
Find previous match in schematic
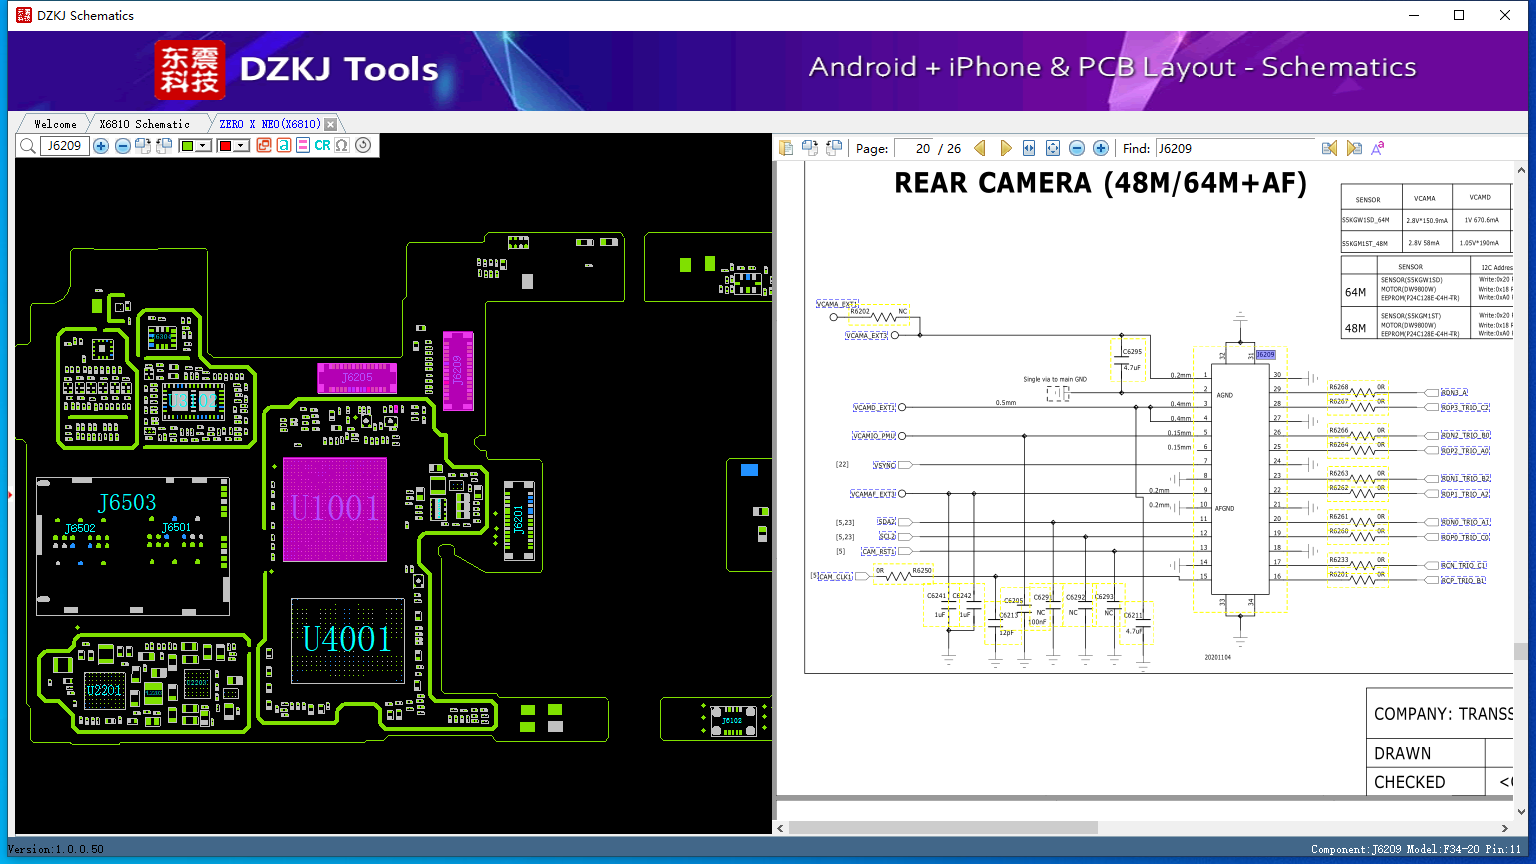click(1329, 148)
